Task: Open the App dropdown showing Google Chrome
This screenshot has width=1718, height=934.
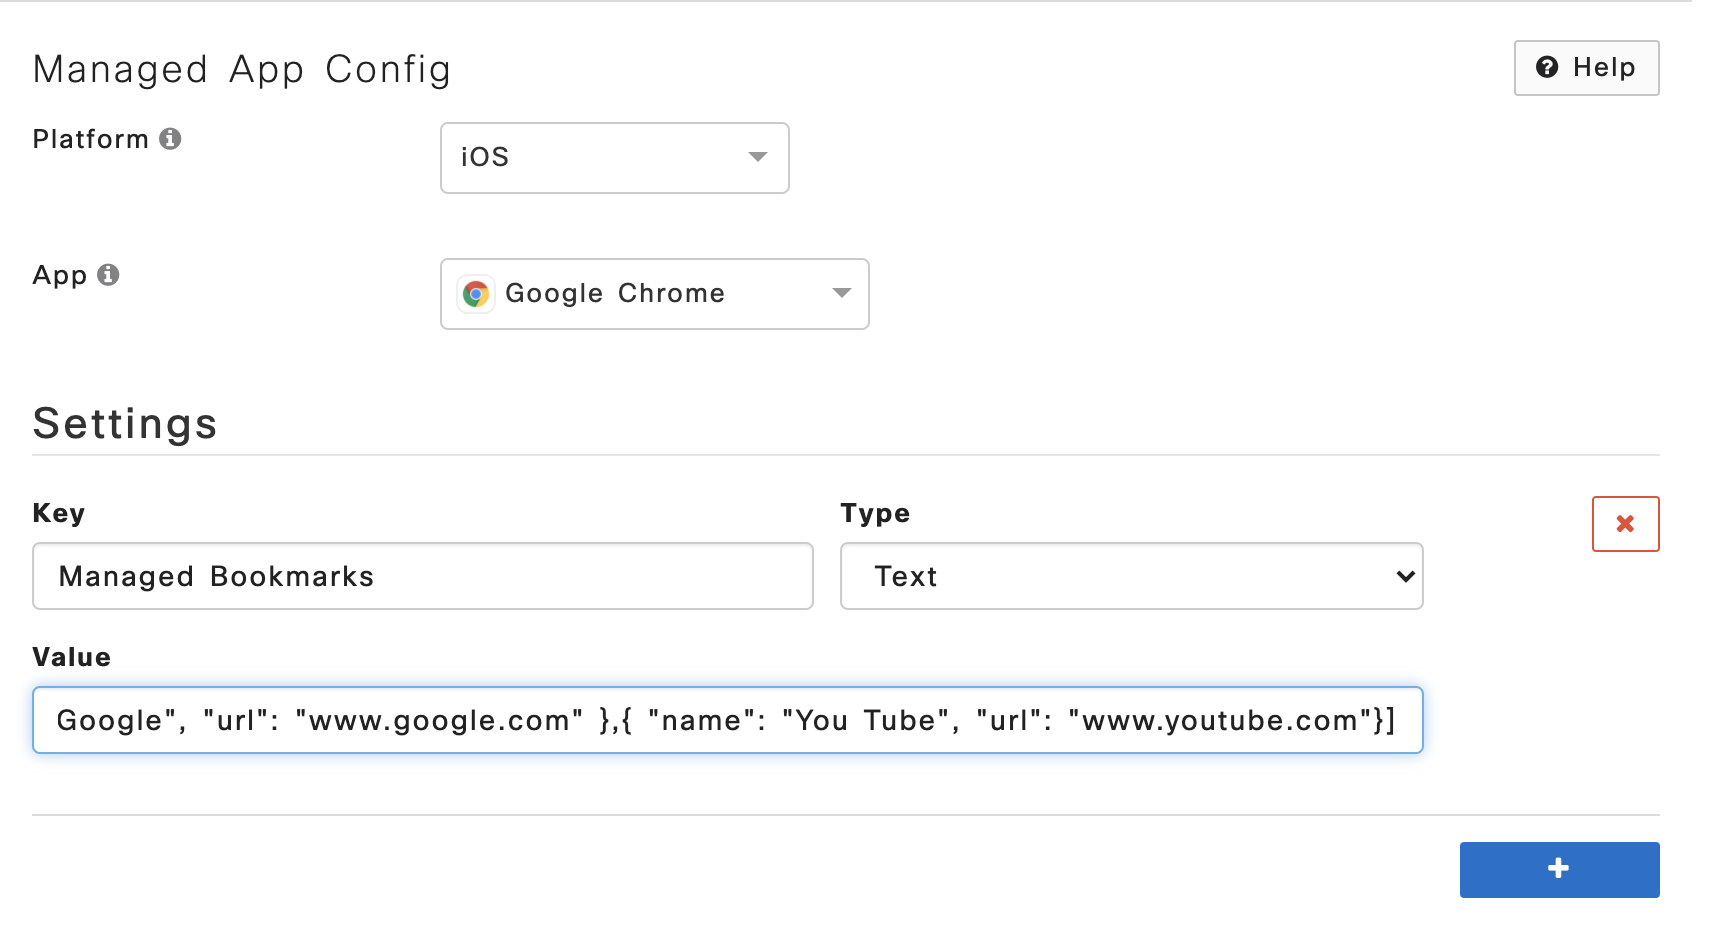Action: tap(654, 293)
